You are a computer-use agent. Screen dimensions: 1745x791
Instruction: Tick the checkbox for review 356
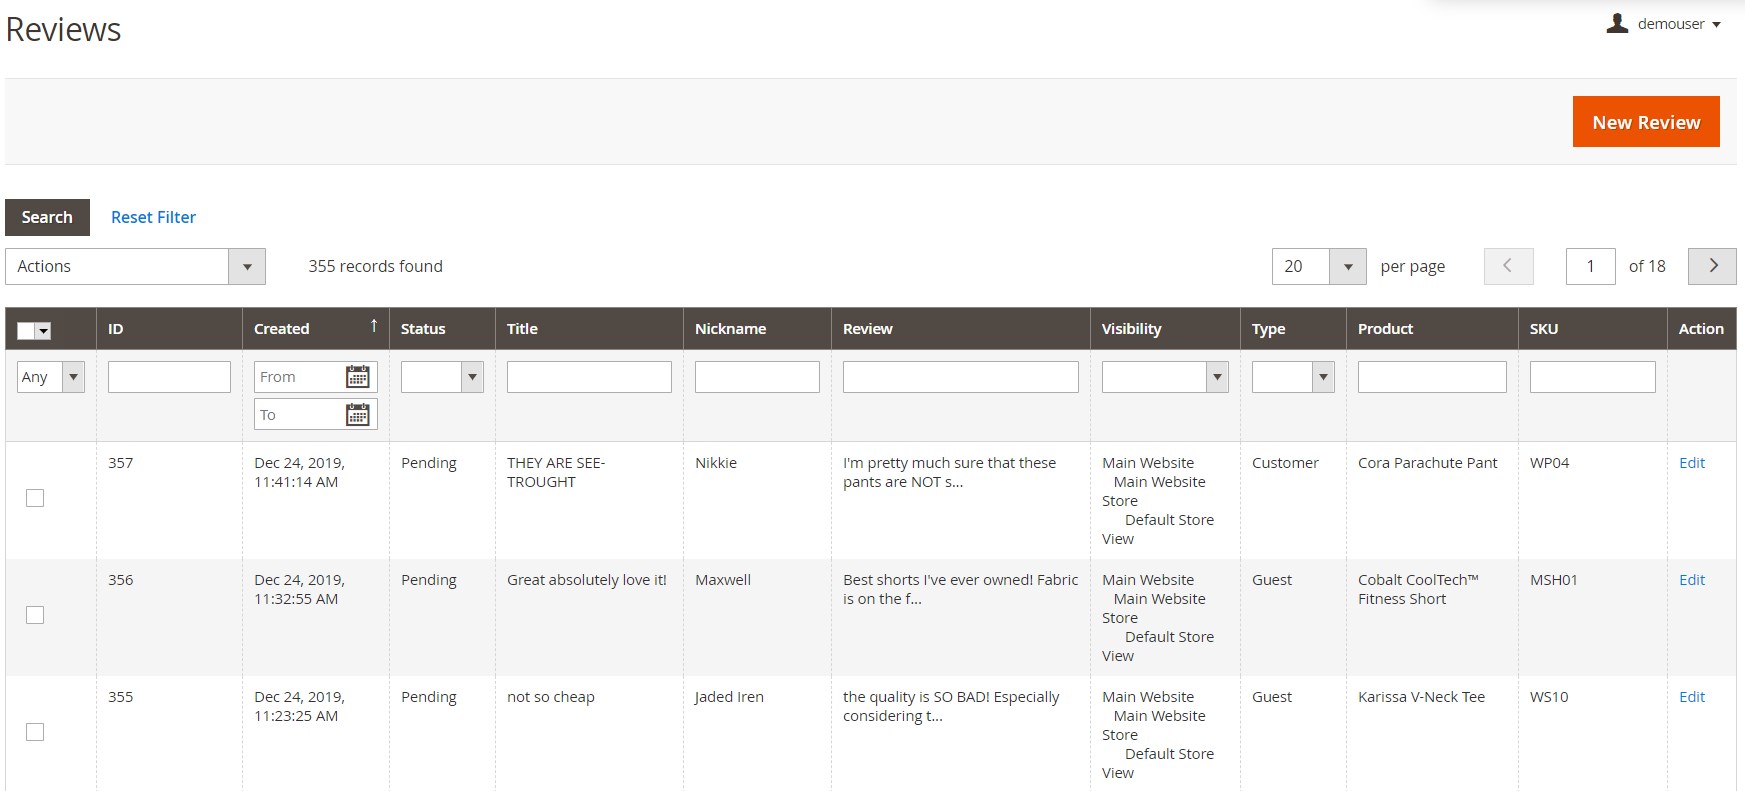[x=35, y=615]
